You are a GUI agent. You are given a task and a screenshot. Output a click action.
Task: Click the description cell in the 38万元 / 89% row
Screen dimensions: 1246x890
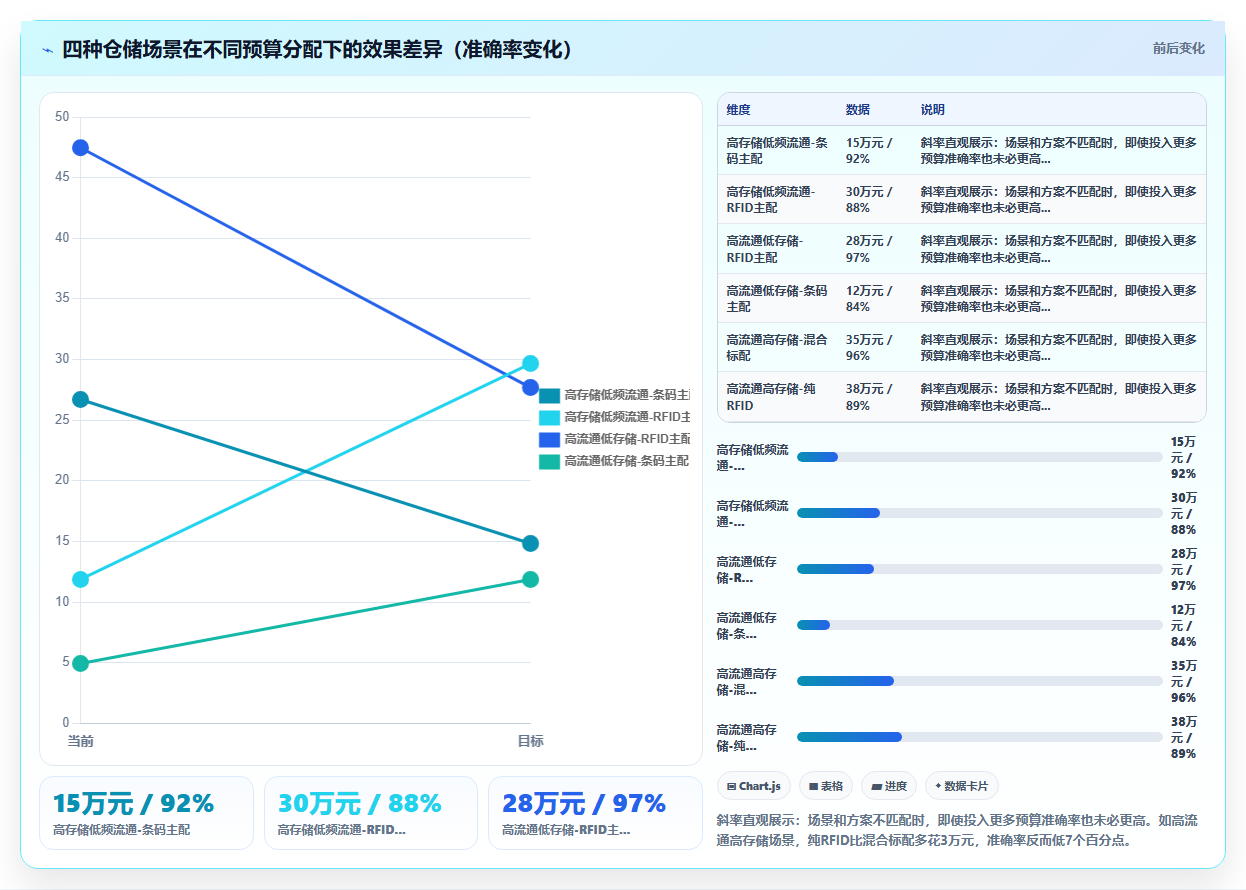pos(1059,397)
